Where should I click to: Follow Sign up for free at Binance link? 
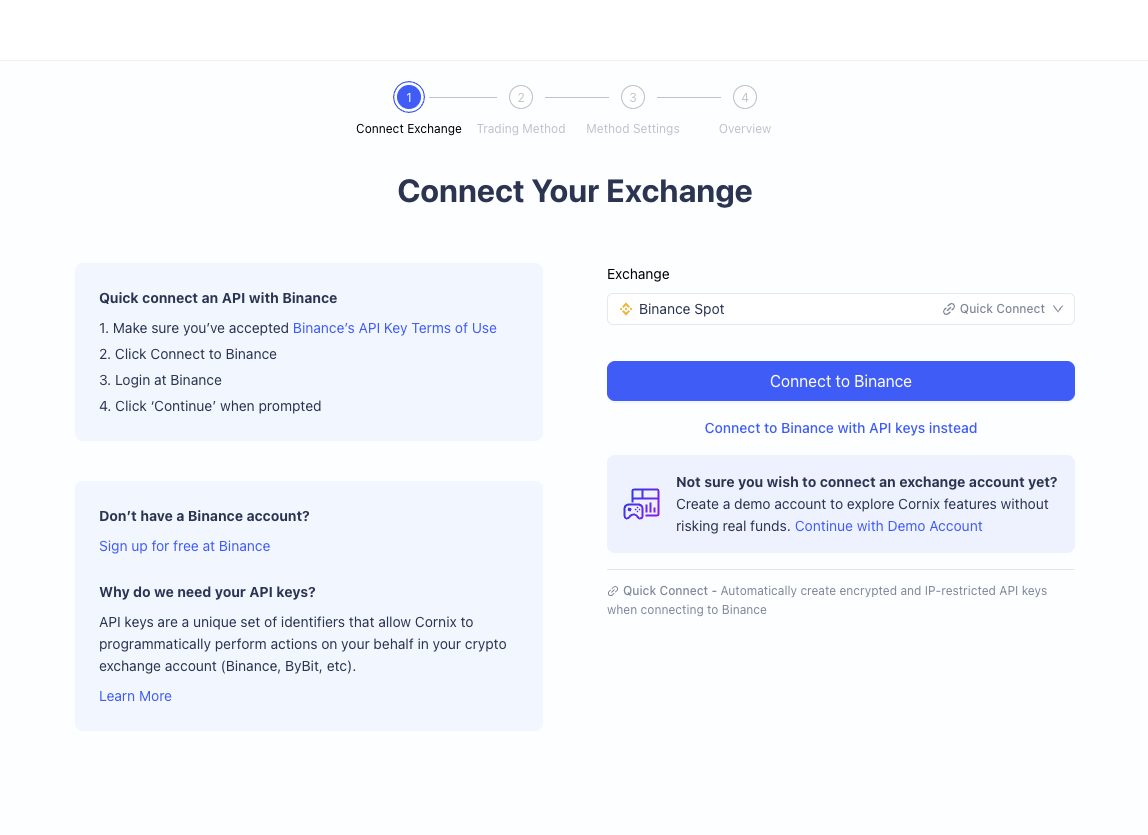coord(184,546)
